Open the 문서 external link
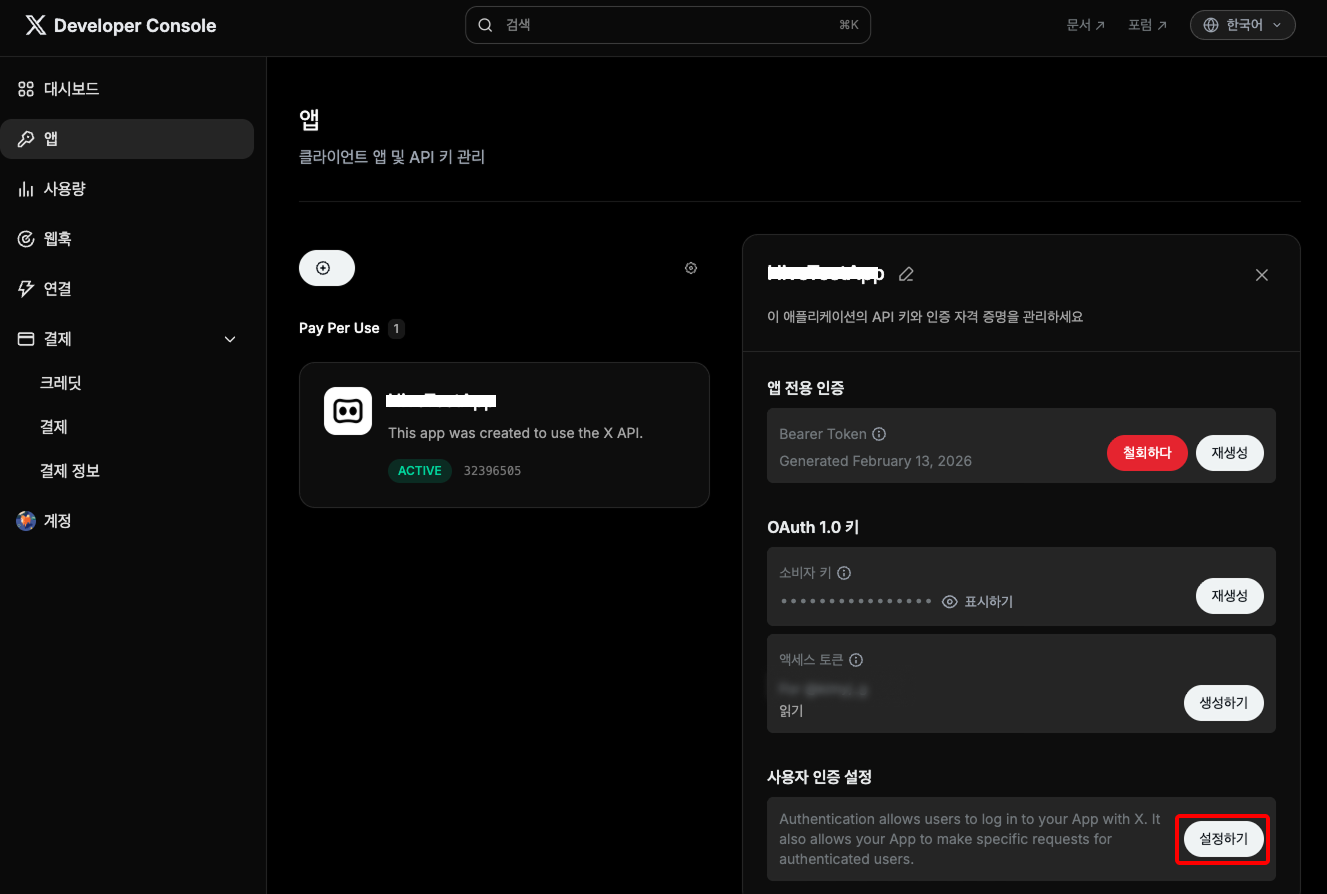1327x894 pixels. click(x=1085, y=25)
